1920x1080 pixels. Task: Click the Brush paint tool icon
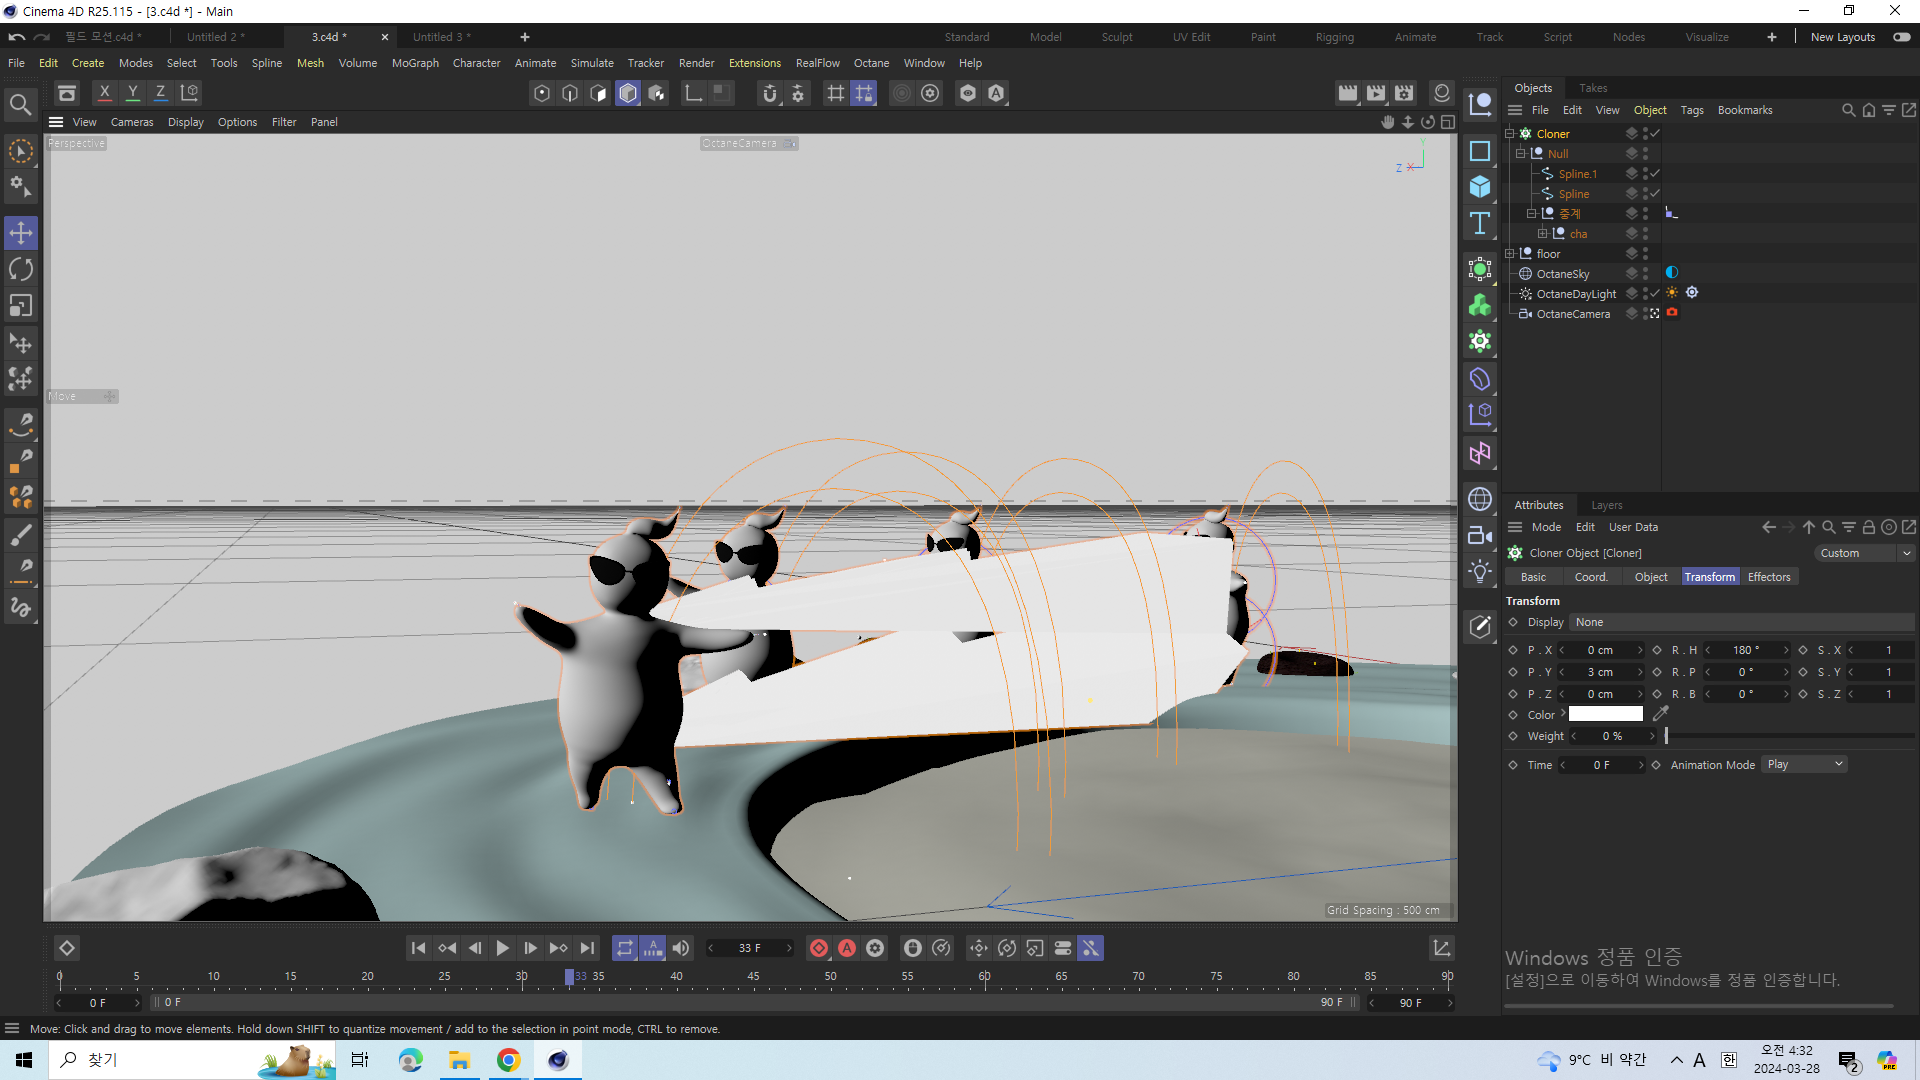(21, 535)
